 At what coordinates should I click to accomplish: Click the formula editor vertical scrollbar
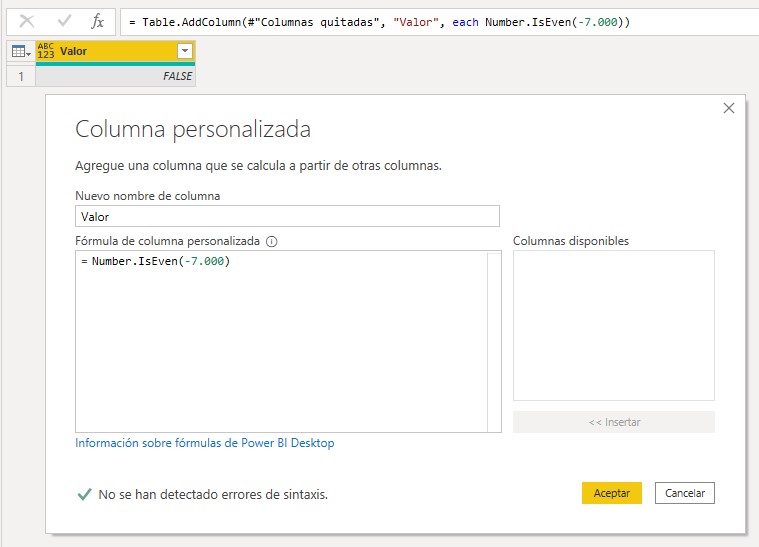[494, 341]
